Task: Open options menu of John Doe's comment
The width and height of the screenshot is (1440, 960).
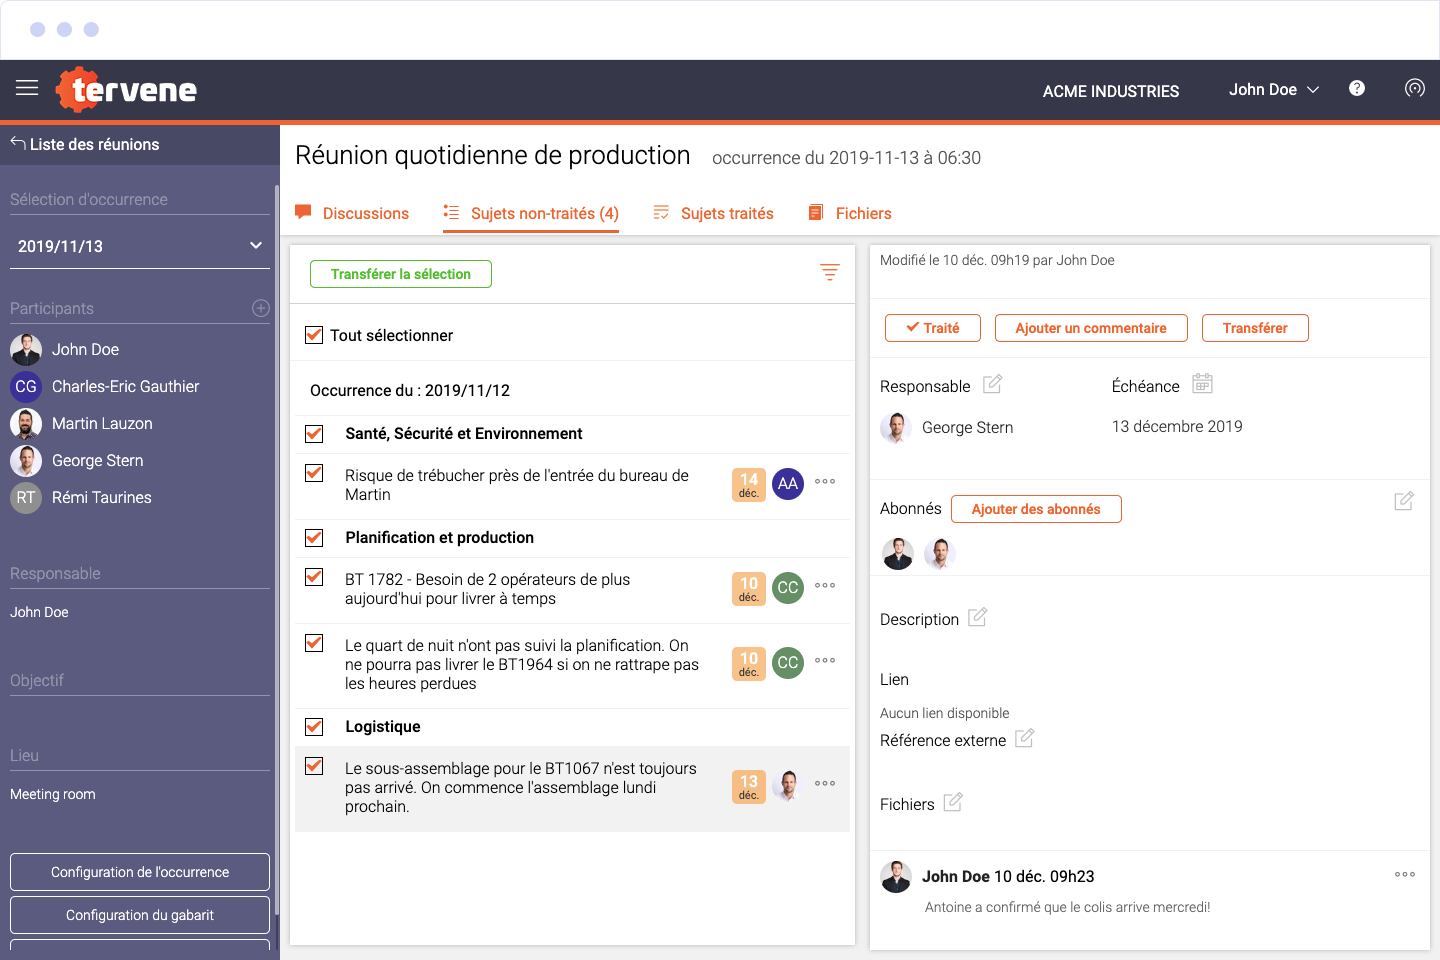Action: [1405, 874]
